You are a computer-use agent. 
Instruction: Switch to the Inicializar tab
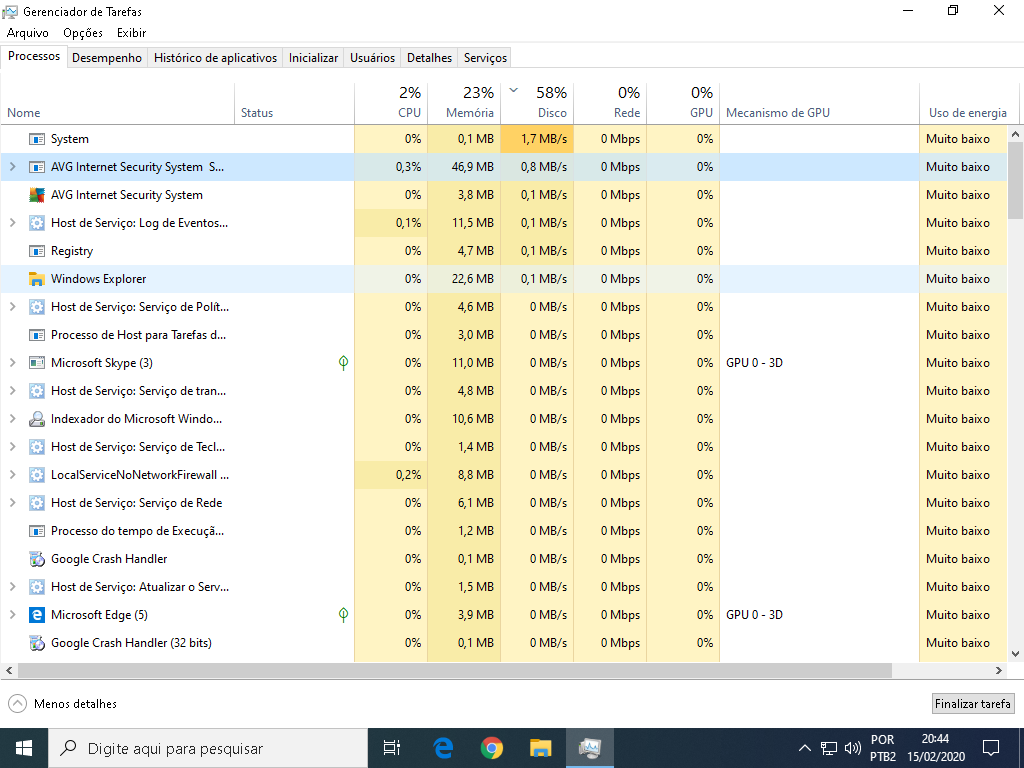click(x=313, y=57)
